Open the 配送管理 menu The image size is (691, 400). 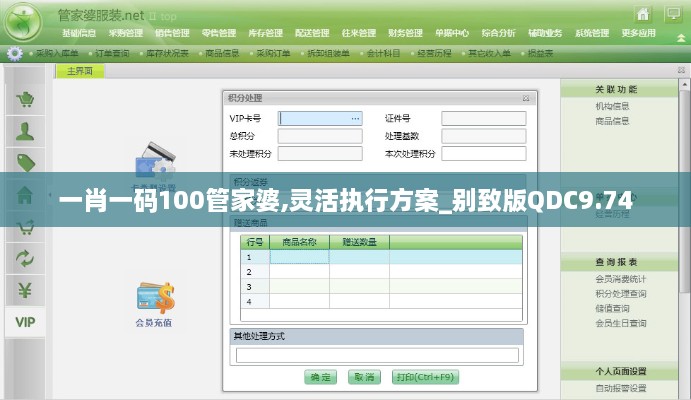click(312, 33)
